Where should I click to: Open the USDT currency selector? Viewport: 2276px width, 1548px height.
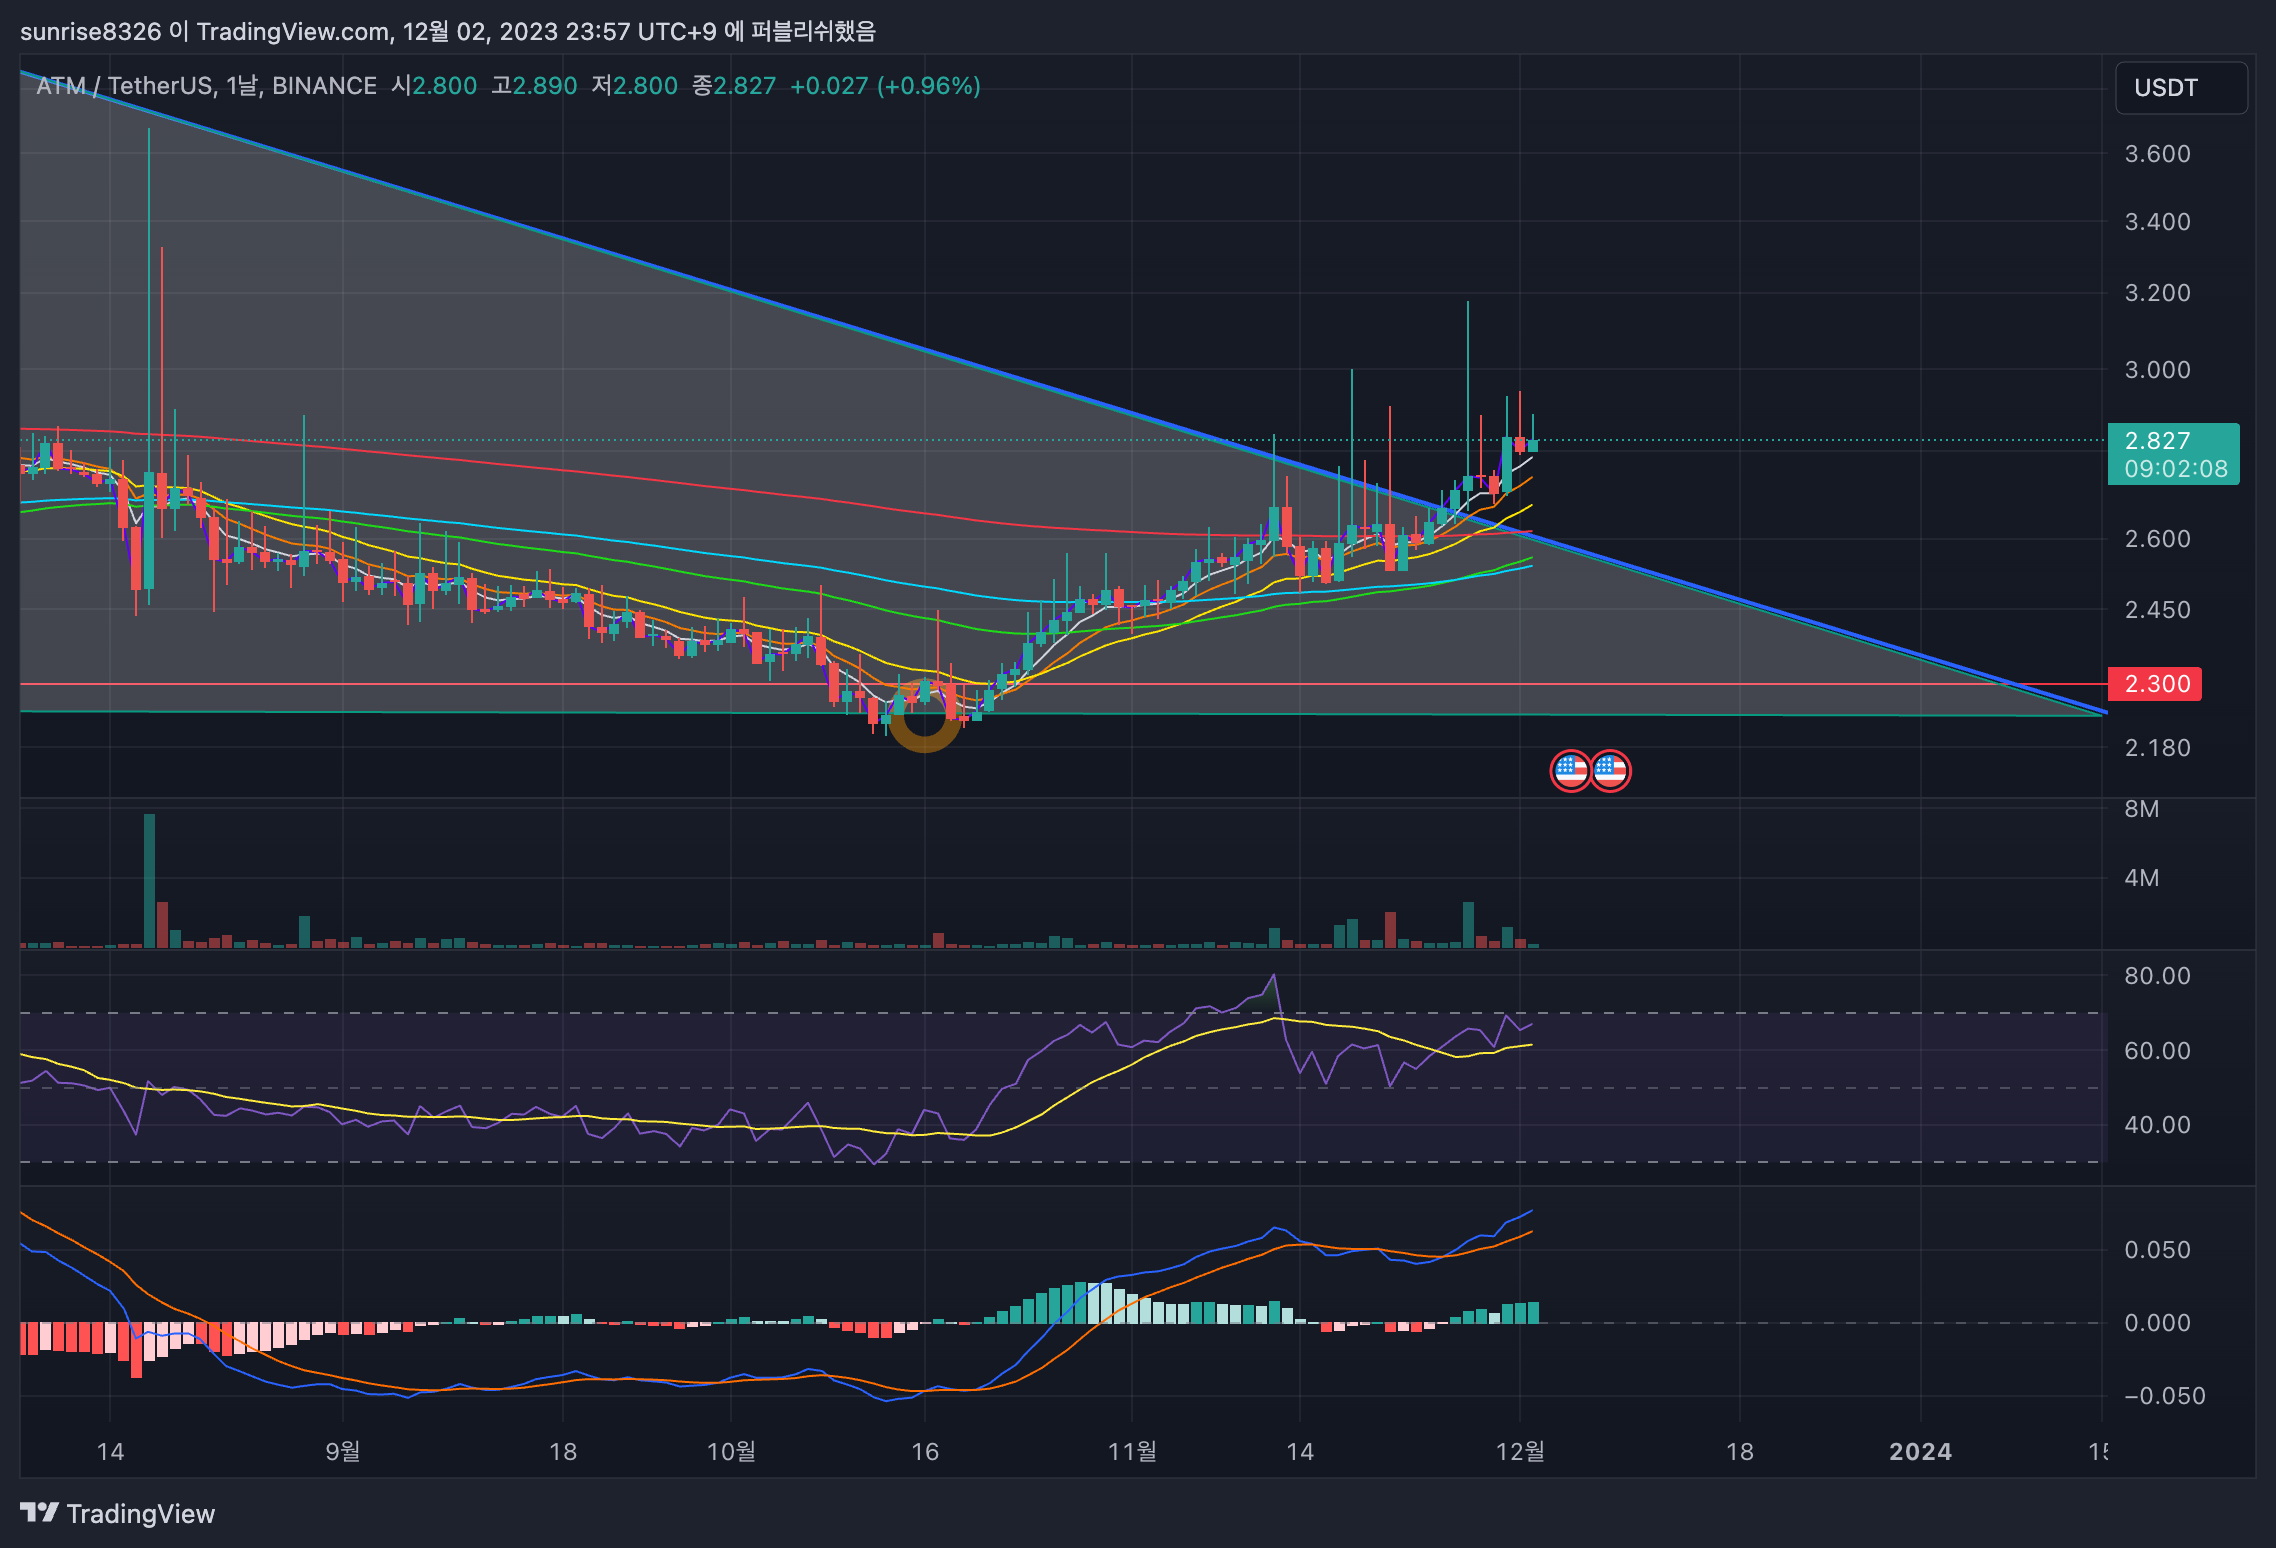[2180, 88]
